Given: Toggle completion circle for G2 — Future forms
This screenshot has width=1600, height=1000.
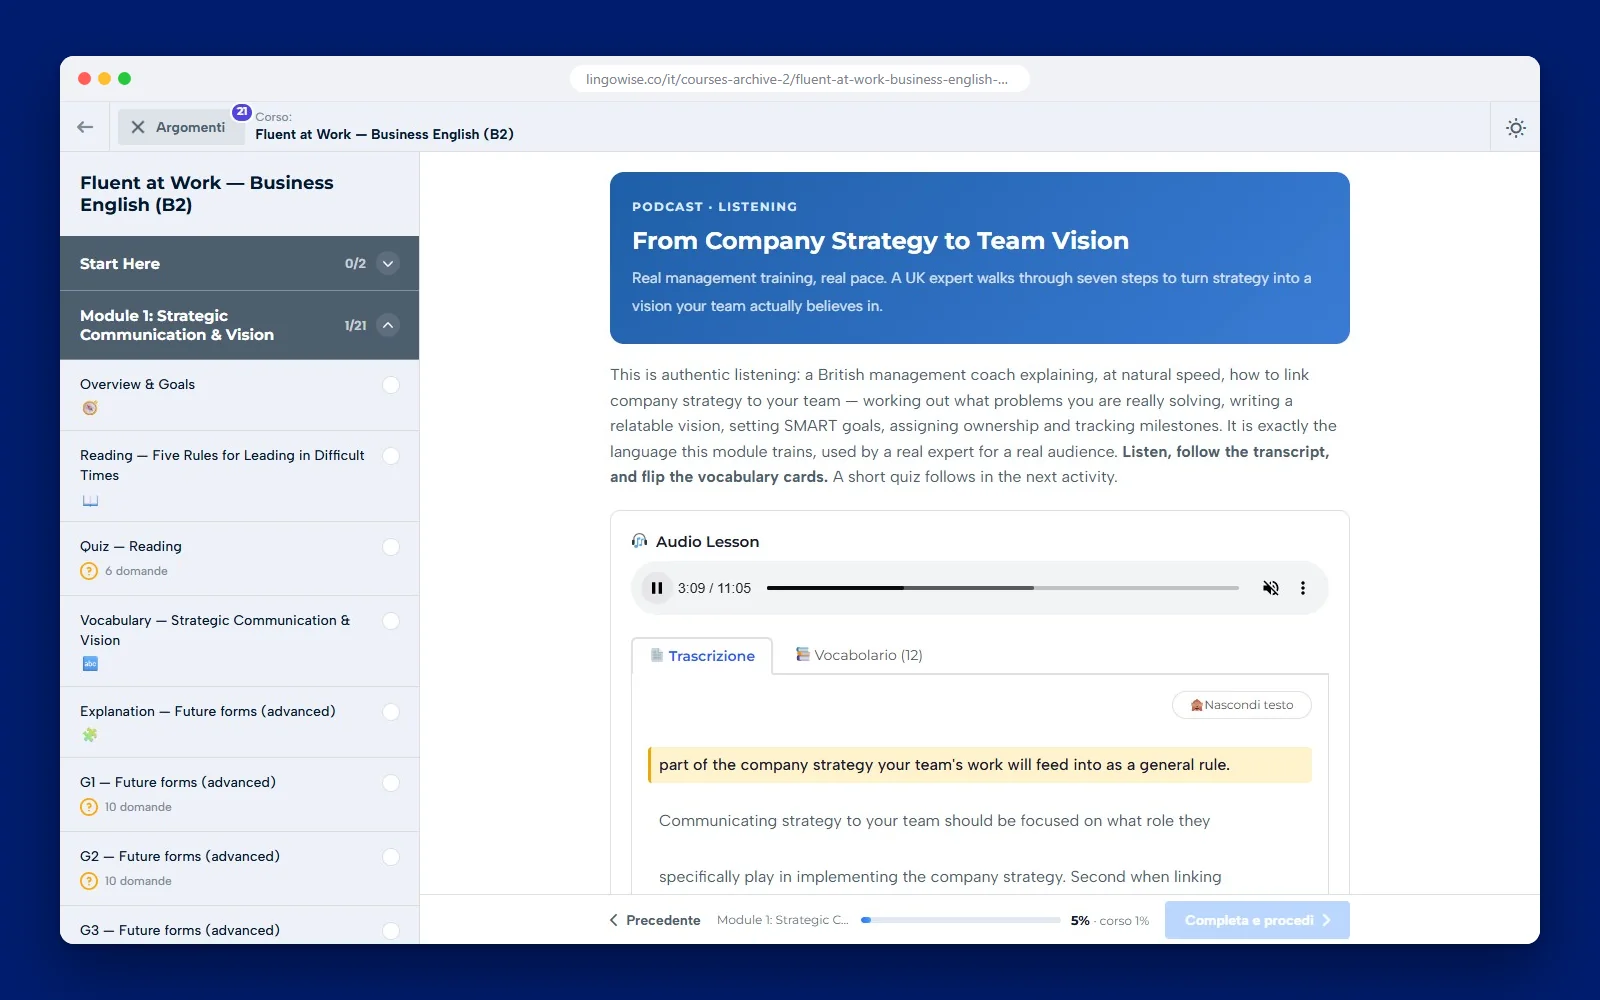Looking at the screenshot, I should point(391,857).
